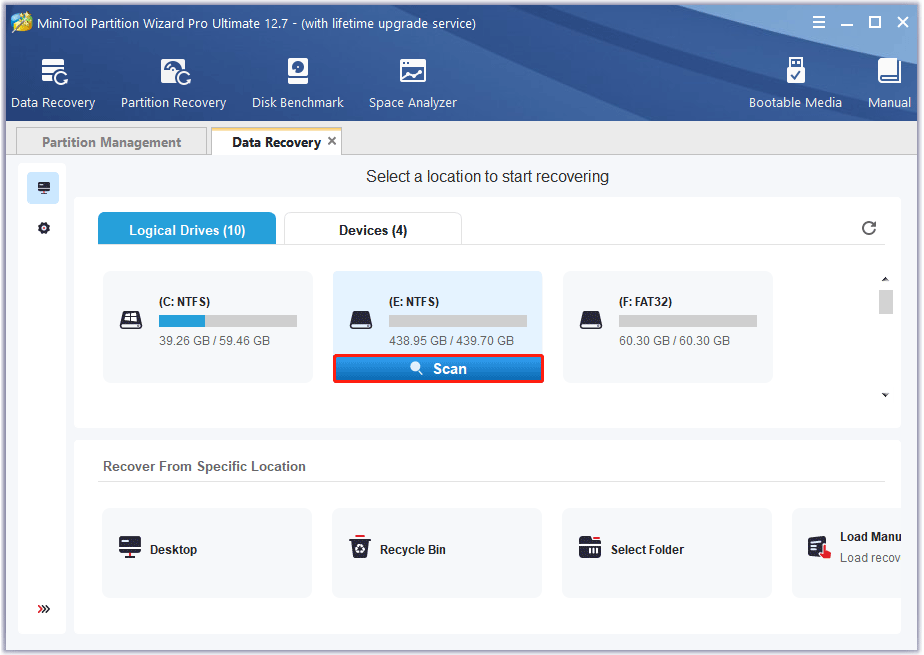The image size is (924, 655).
Task: Click Select a location to start recovering
Action: coord(487,176)
